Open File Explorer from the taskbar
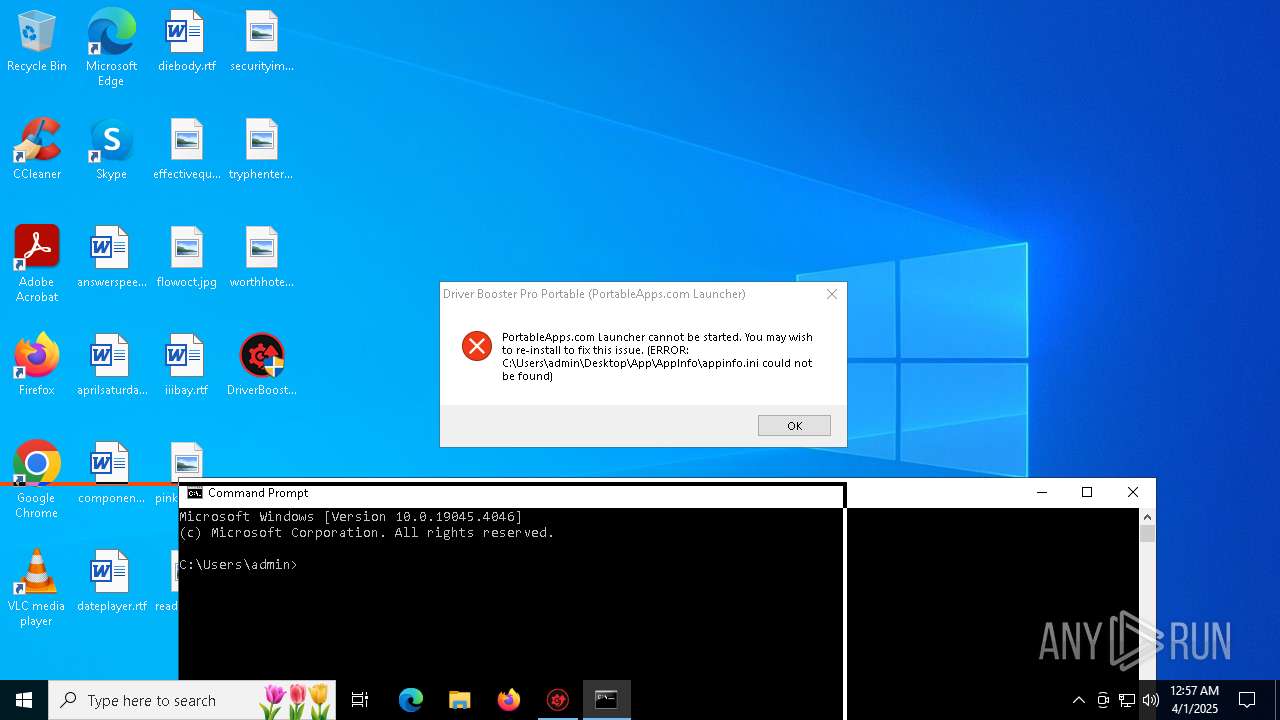This screenshot has width=1280, height=720. coord(460,700)
